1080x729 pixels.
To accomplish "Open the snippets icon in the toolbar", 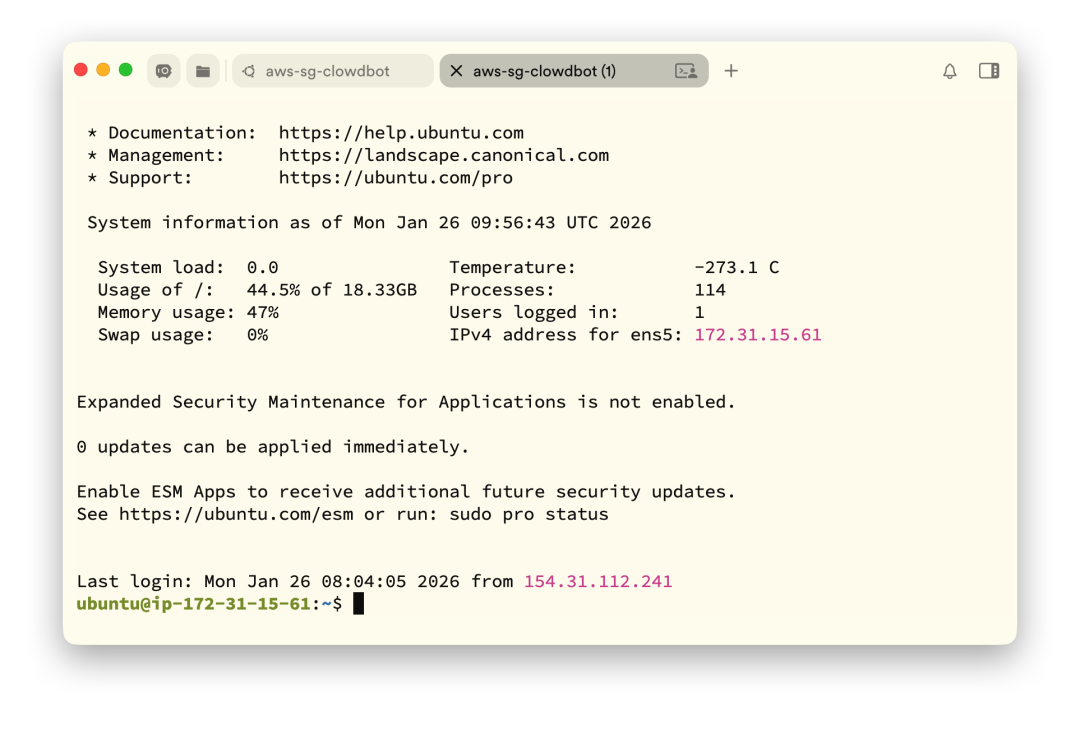I will (x=163, y=71).
